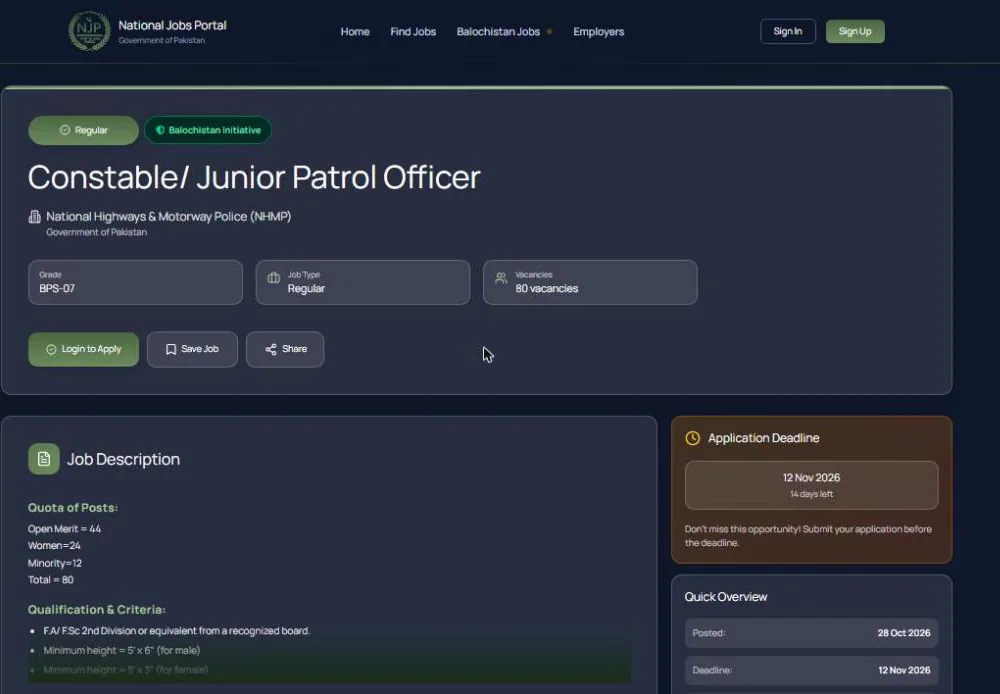Click the Deadline 12 Nov 2026 overview row
This screenshot has width=1000, height=694.
pos(811,670)
